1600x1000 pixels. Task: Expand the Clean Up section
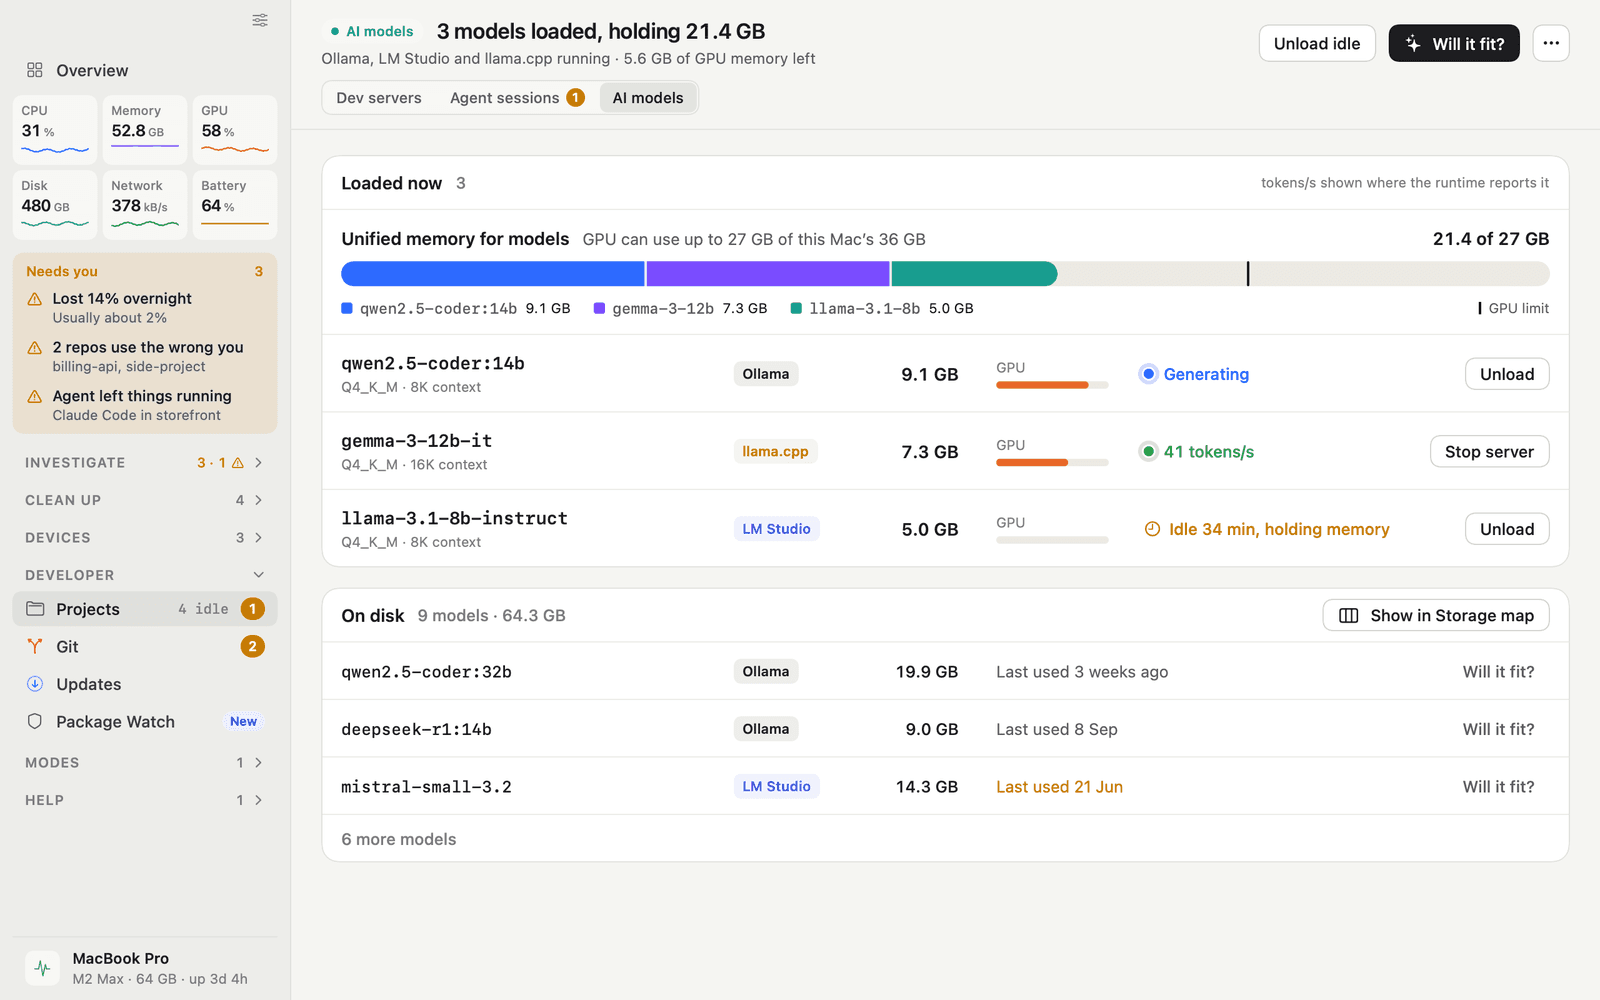pyautogui.click(x=144, y=500)
